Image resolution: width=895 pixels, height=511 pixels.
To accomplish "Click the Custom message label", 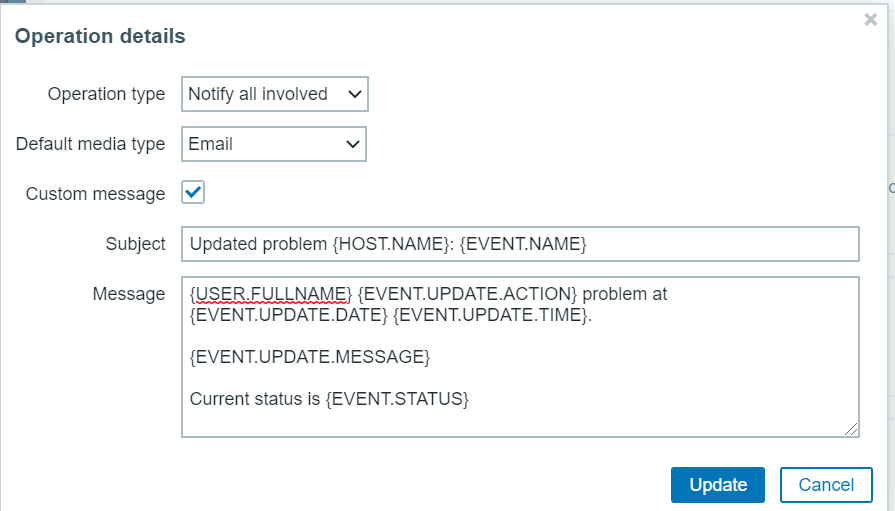I will (95, 194).
